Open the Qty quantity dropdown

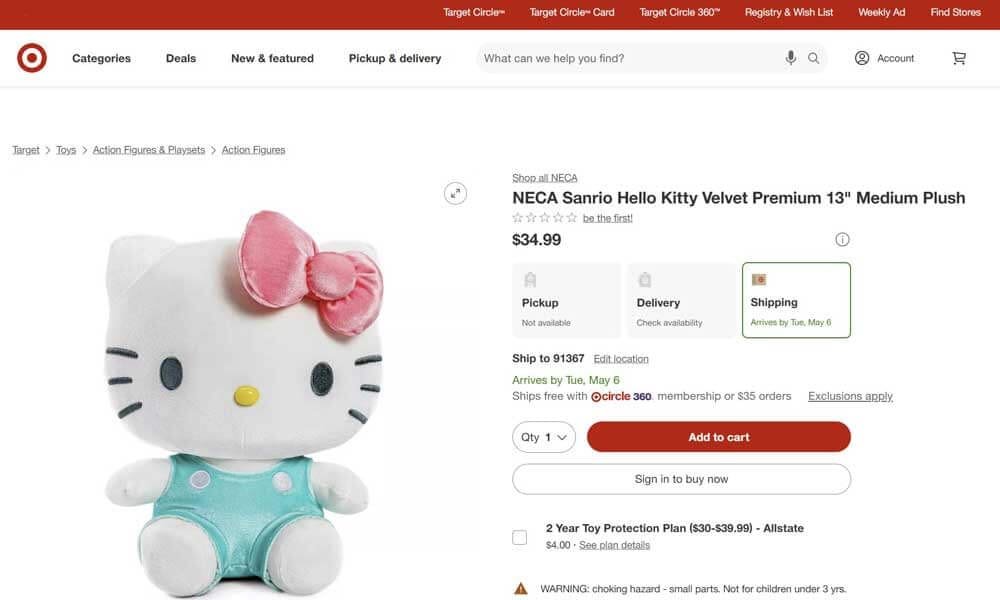[x=543, y=437]
